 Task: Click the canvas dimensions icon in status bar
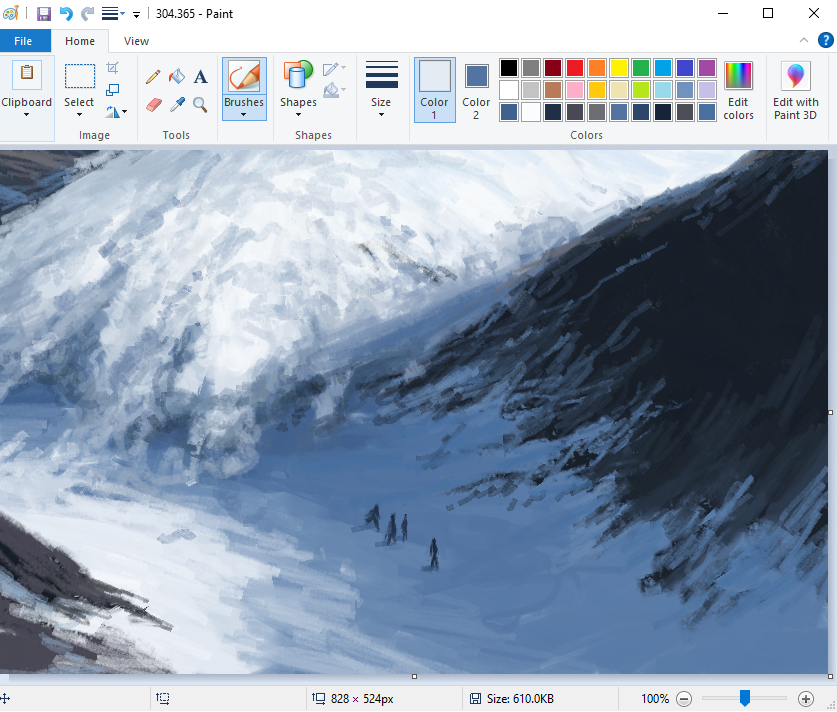tap(319, 698)
